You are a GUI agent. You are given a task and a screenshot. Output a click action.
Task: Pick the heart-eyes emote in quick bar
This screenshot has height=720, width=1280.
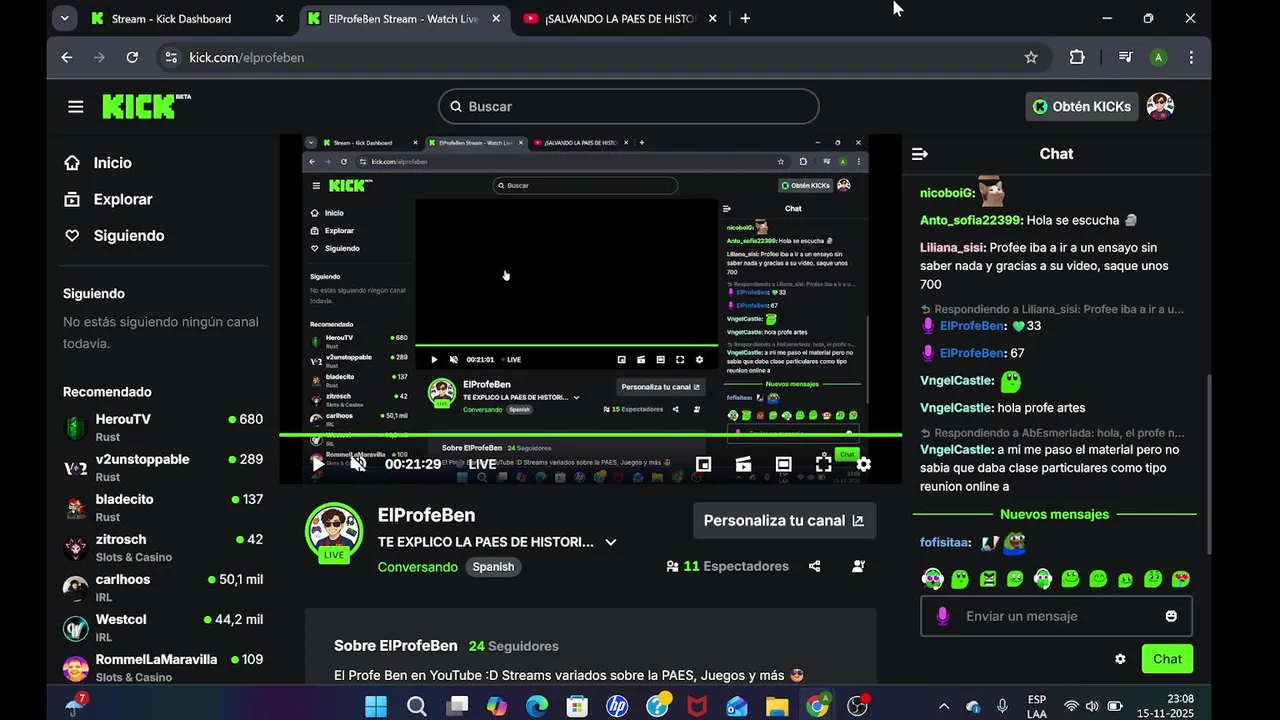point(1181,578)
